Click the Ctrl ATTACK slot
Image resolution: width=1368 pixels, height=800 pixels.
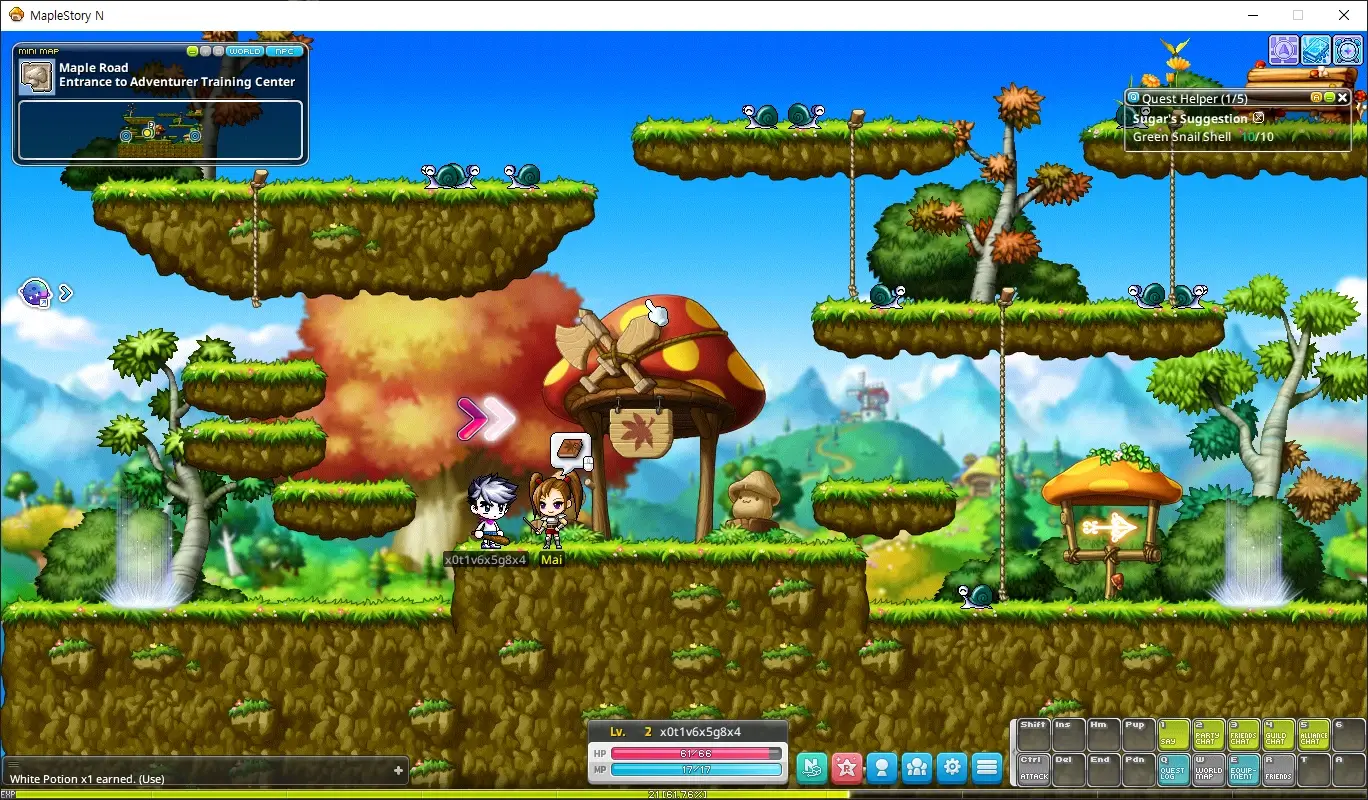pyautogui.click(x=1034, y=769)
